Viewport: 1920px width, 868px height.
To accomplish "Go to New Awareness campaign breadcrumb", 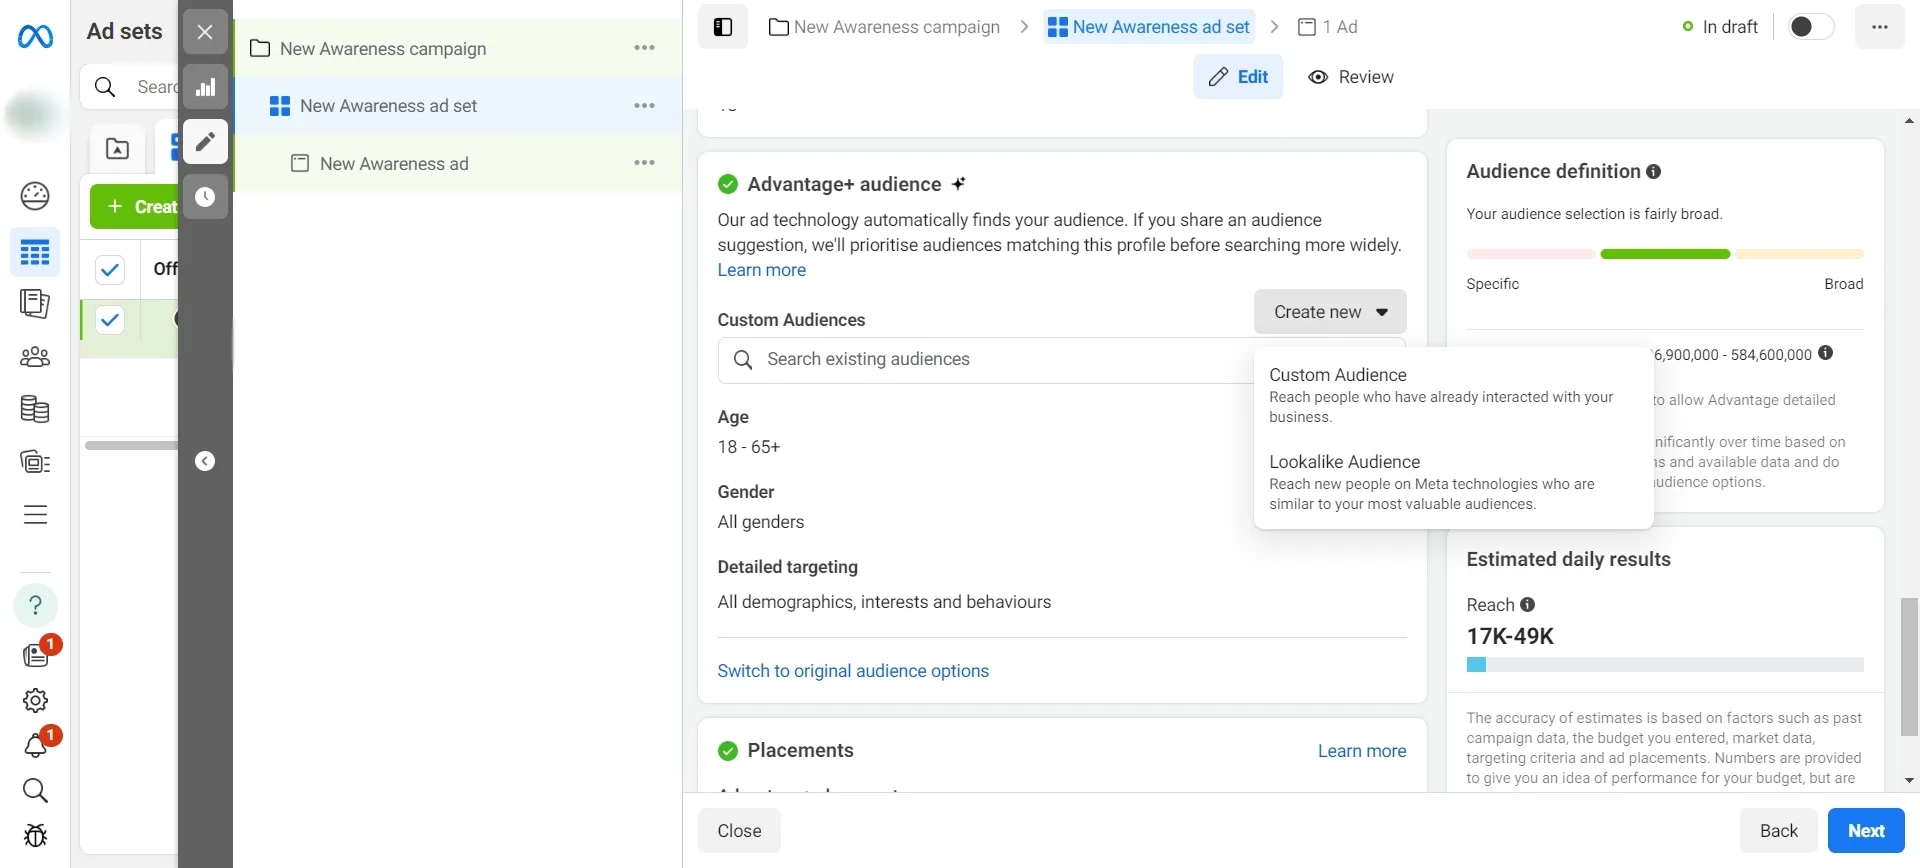I will 884,27.
